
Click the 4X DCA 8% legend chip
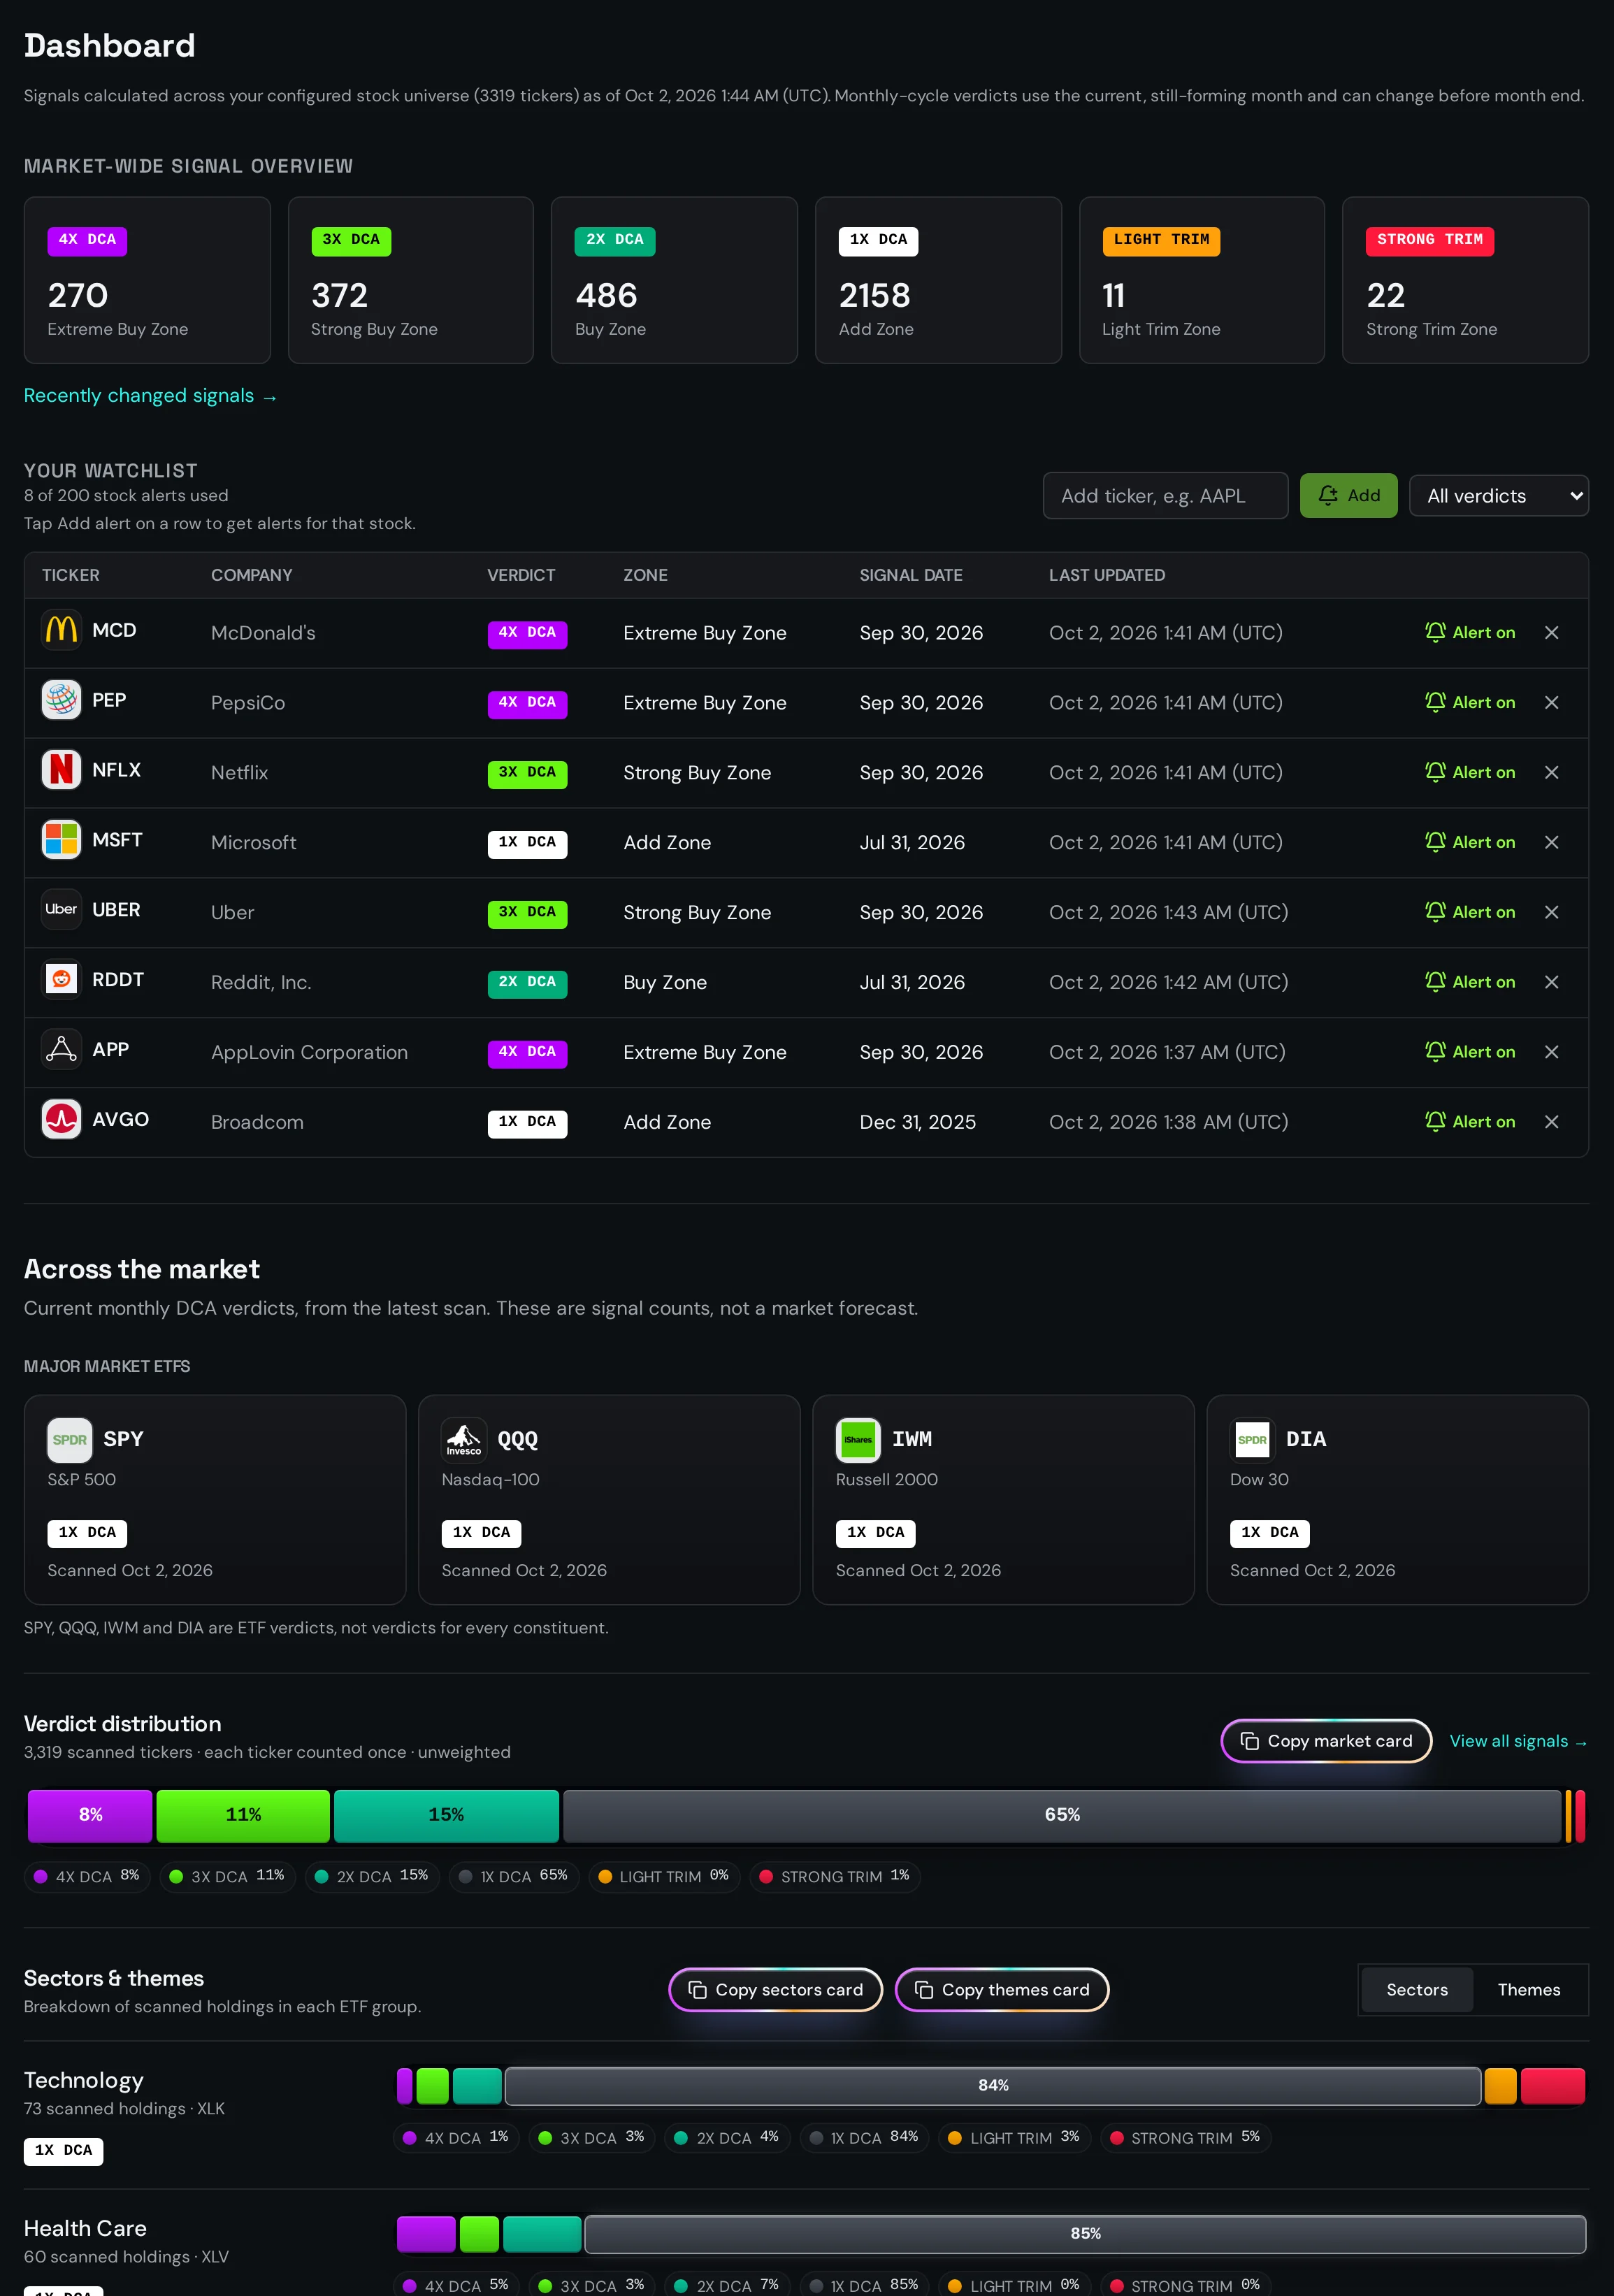click(87, 1876)
